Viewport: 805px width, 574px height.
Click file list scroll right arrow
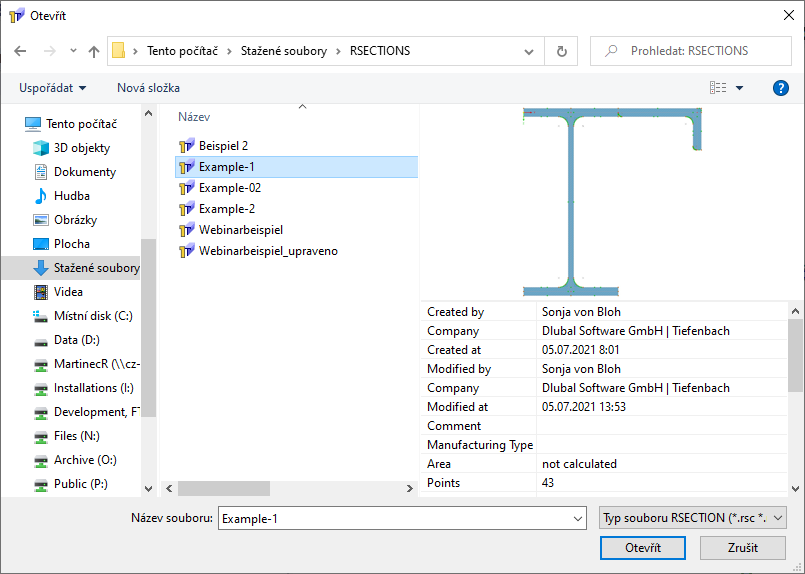tap(409, 489)
